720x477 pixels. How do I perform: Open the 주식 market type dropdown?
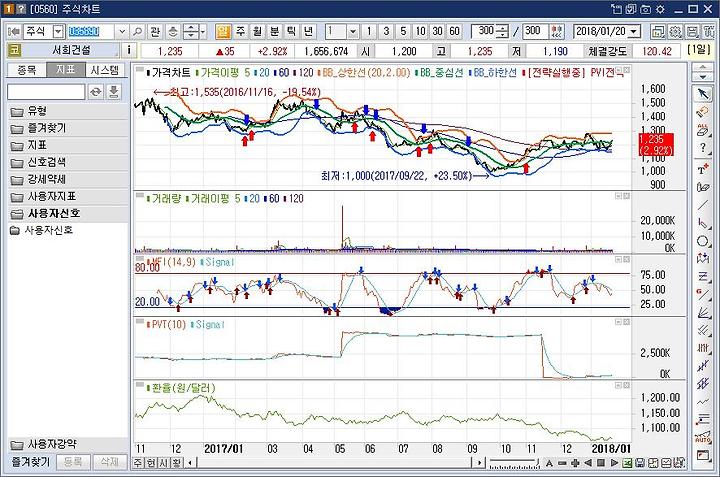click(x=58, y=32)
